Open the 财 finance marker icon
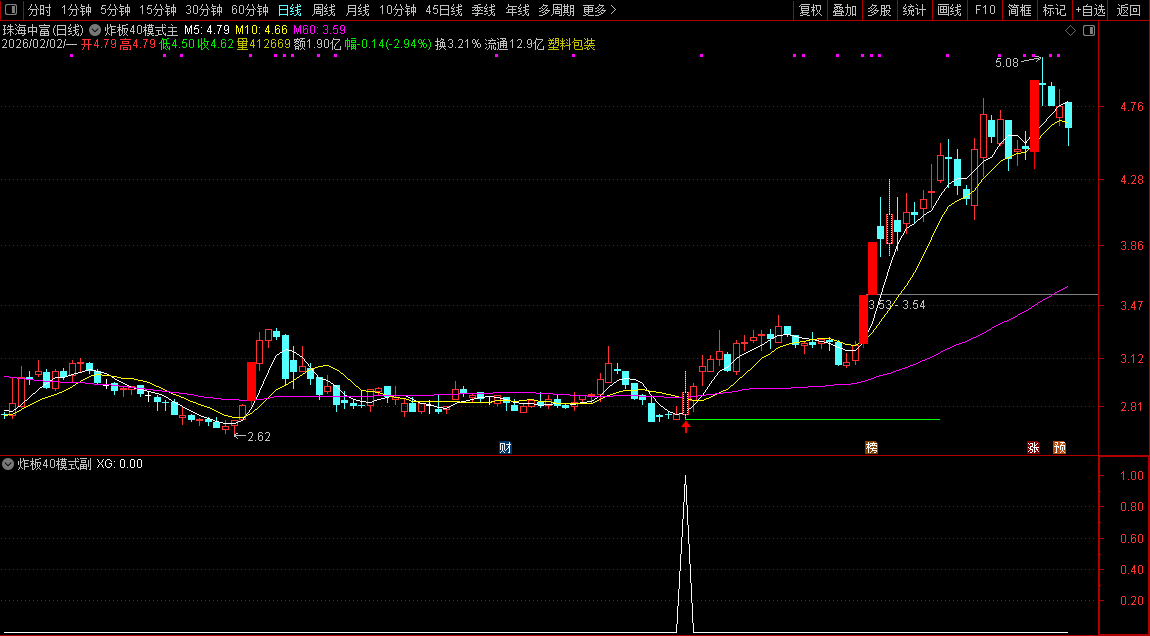This screenshot has height=636, width=1150. 505,447
